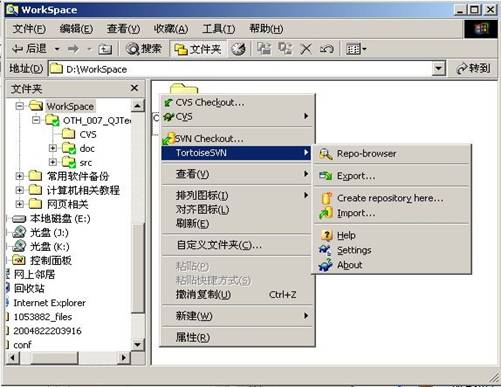The height and width of the screenshot is (387, 501).
Task: Click the 转到 go button
Action: [x=473, y=69]
